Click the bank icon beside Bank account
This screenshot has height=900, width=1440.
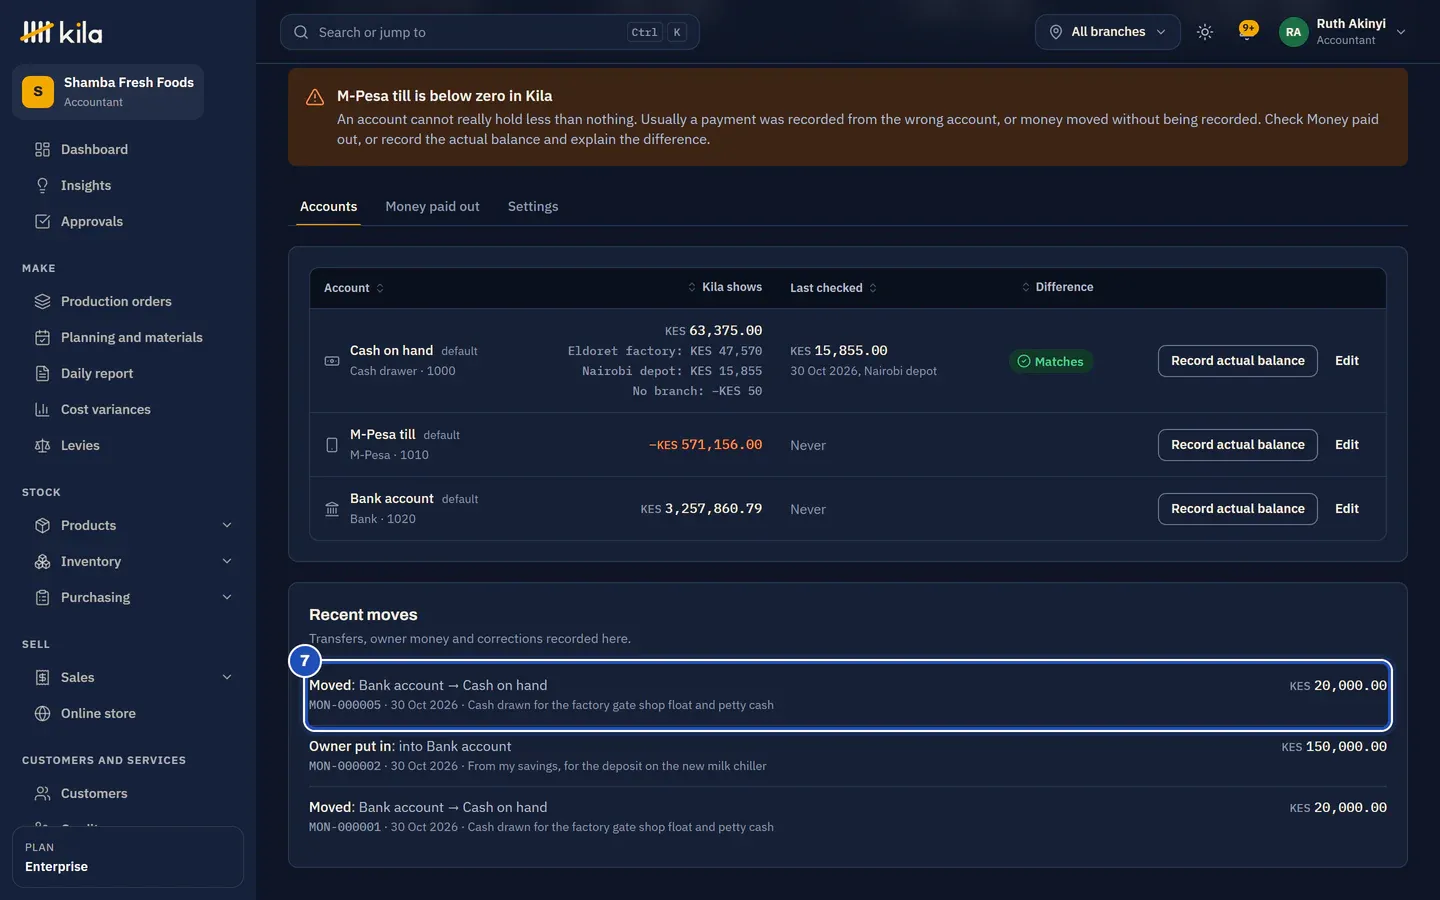[332, 509]
